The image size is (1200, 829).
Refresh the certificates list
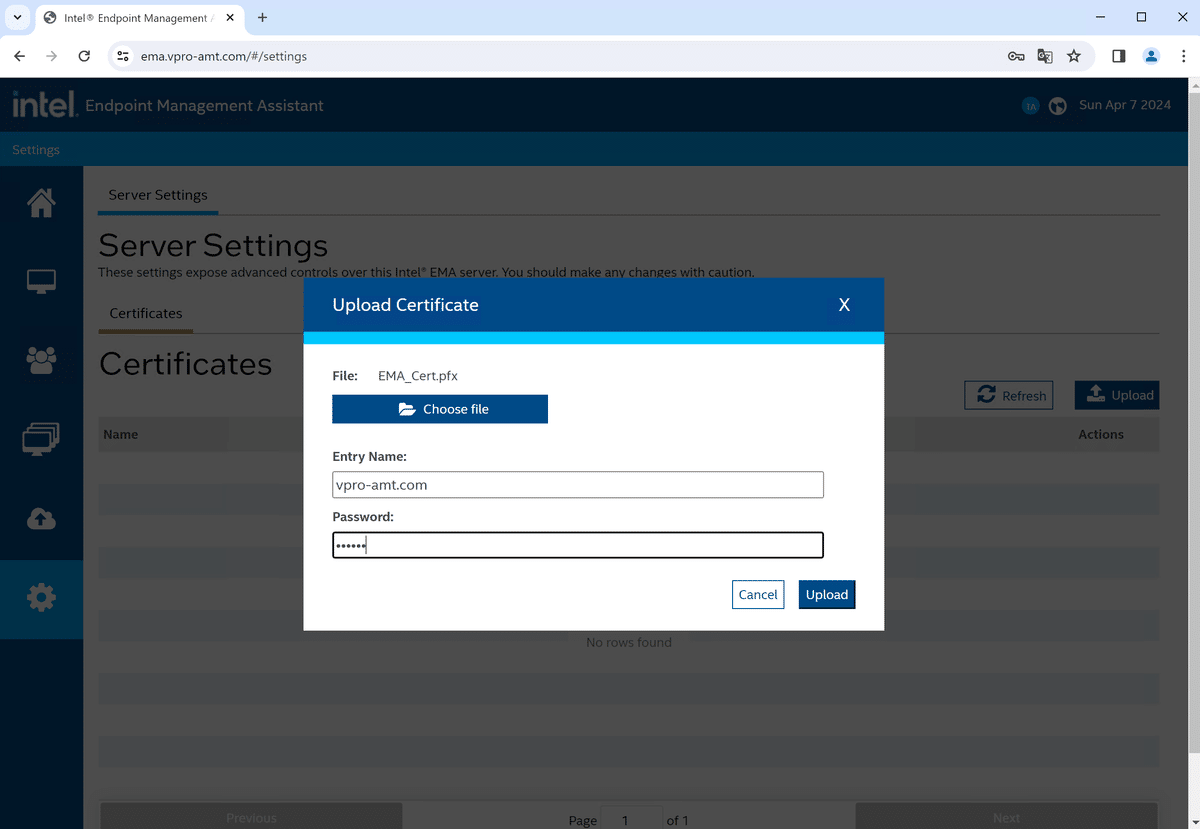click(1011, 395)
